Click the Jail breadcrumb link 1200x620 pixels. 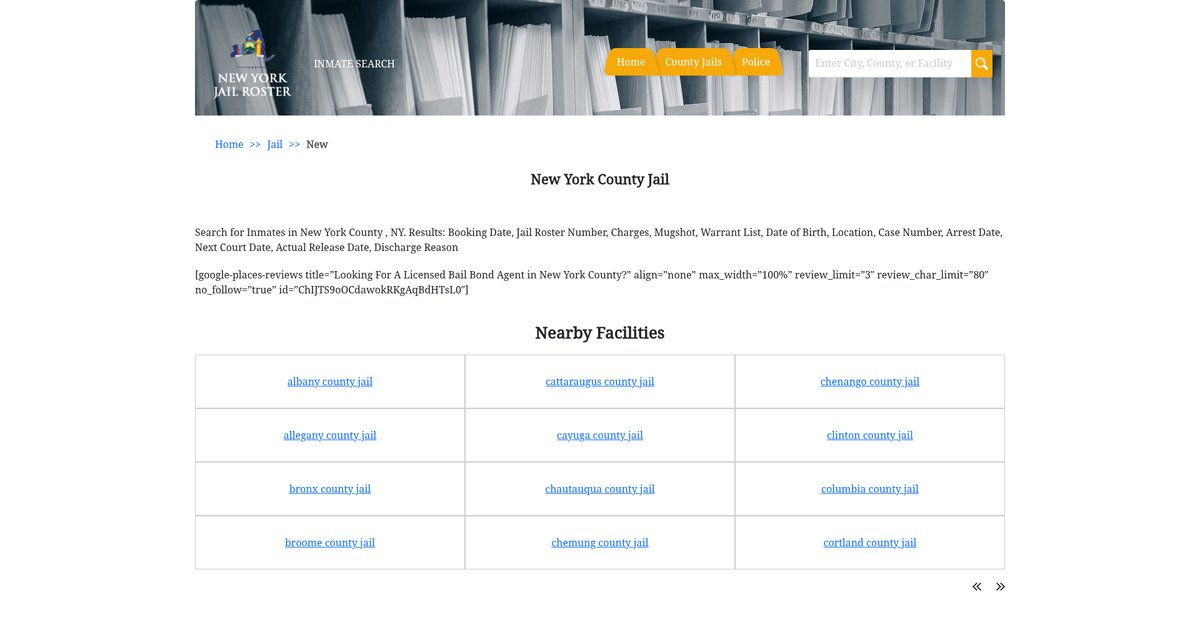pyautogui.click(x=275, y=144)
